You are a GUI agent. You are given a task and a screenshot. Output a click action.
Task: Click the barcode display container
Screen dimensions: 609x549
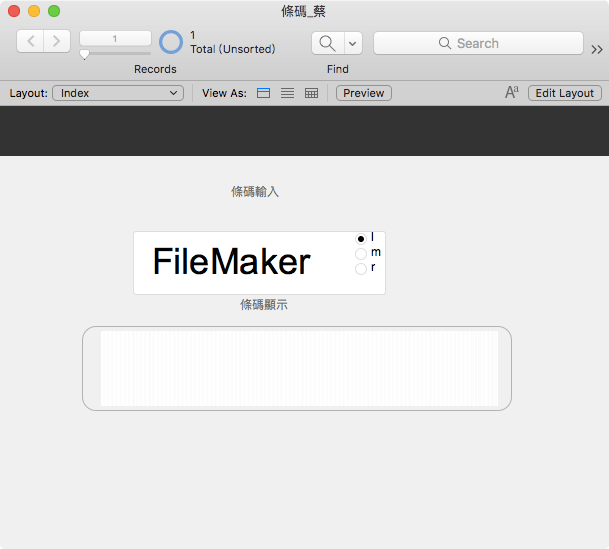point(297,368)
